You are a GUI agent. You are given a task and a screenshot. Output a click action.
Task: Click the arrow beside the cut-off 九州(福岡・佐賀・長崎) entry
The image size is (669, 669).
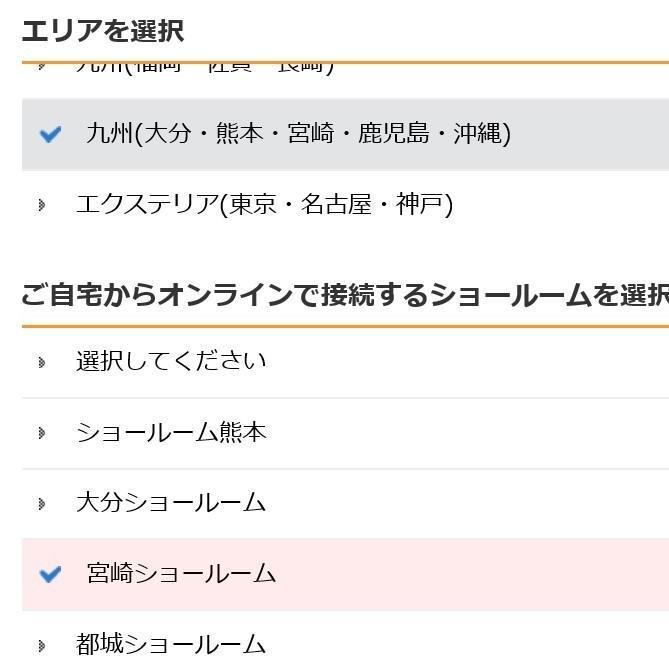pos(42,67)
